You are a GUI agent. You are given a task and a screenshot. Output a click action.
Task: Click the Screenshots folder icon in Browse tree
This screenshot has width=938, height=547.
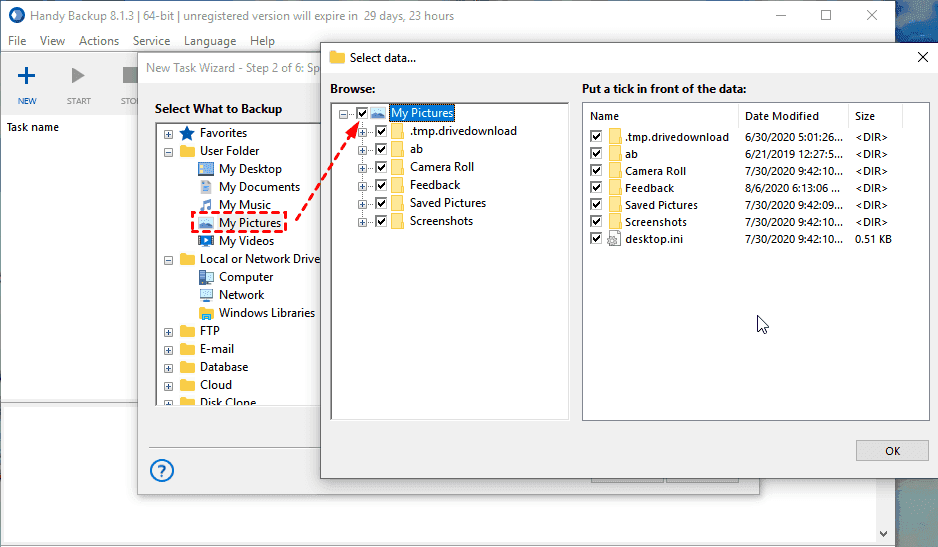pos(397,221)
